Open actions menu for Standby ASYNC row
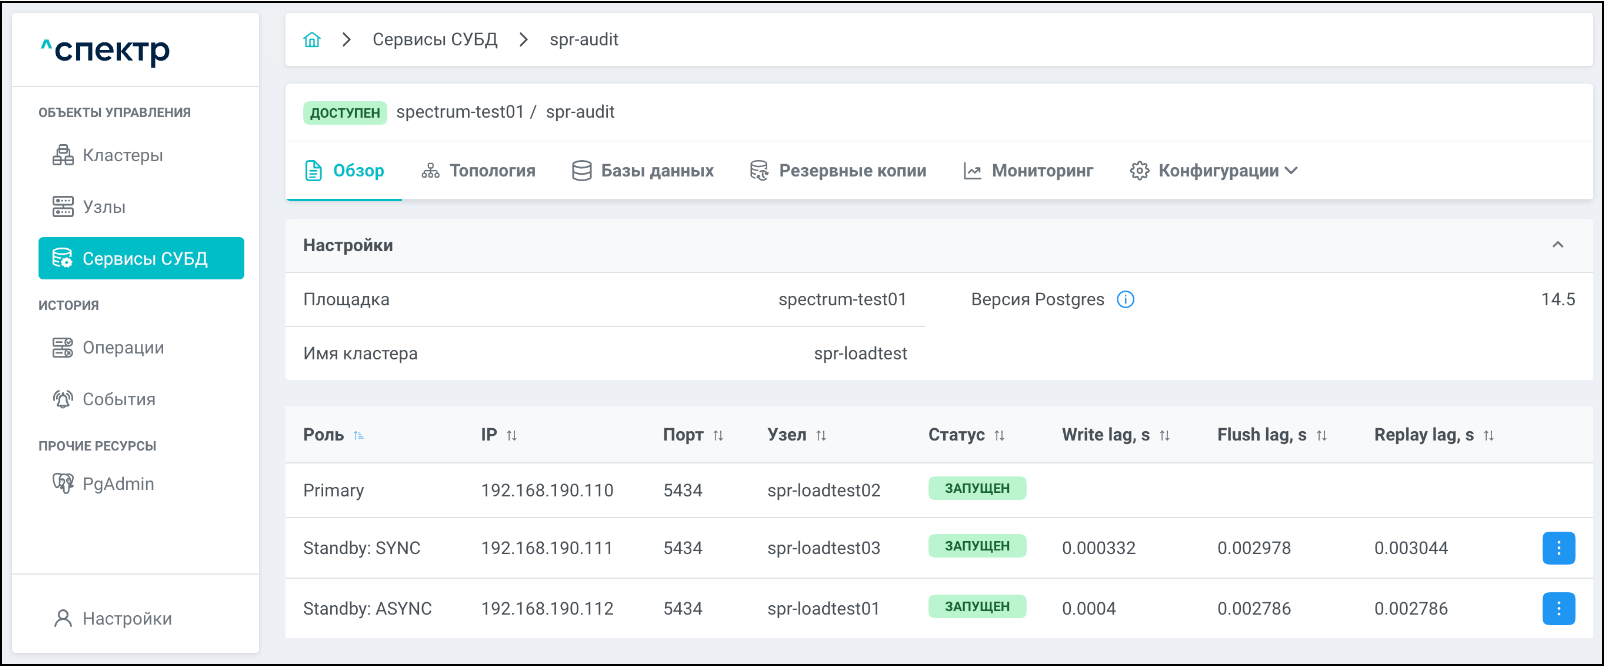 pyautogui.click(x=1558, y=608)
